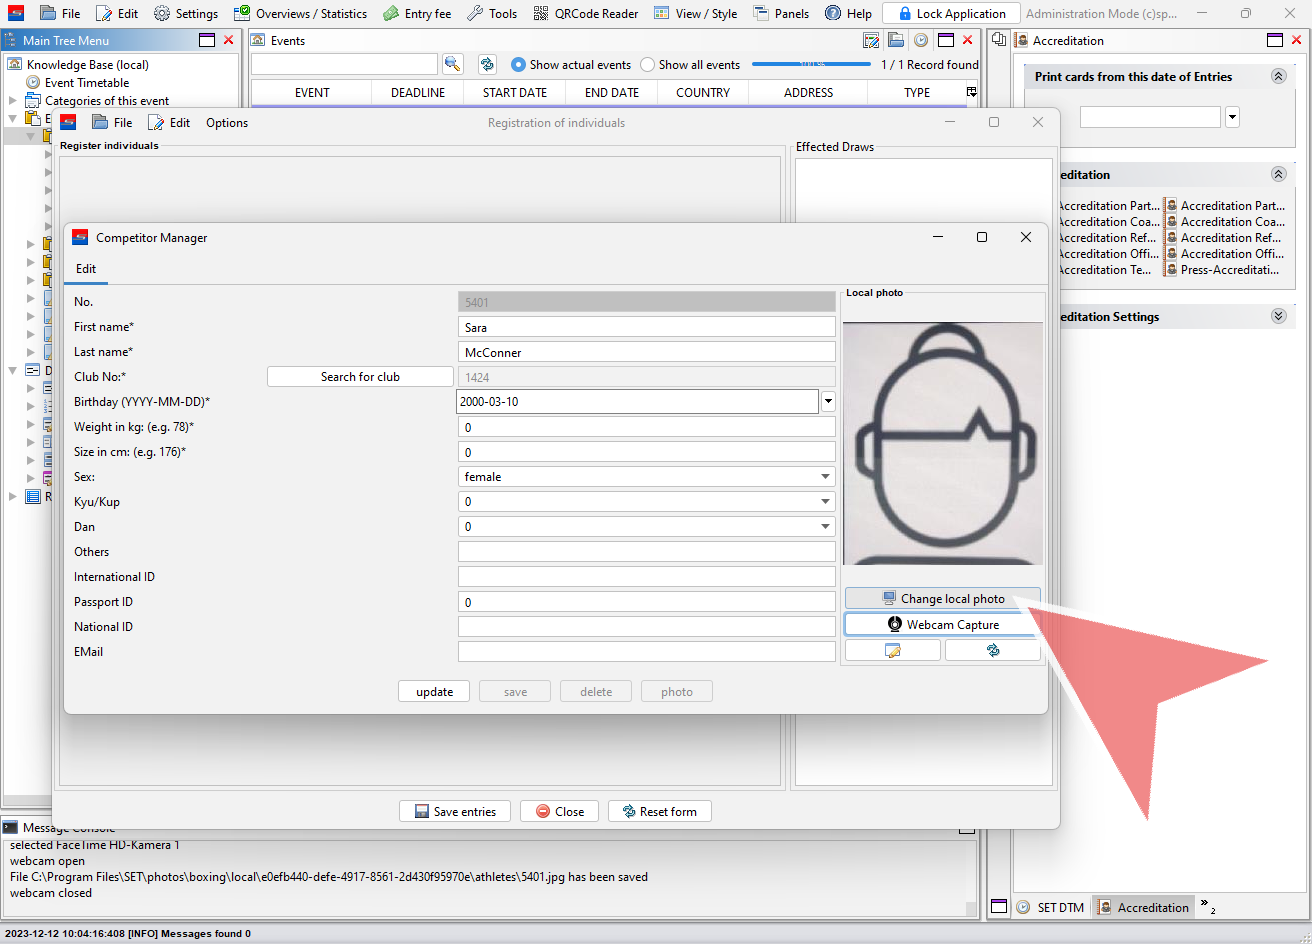Viewport: 1312px width, 945px height.
Task: Open the QRCode Reader tool
Action: tap(585, 13)
